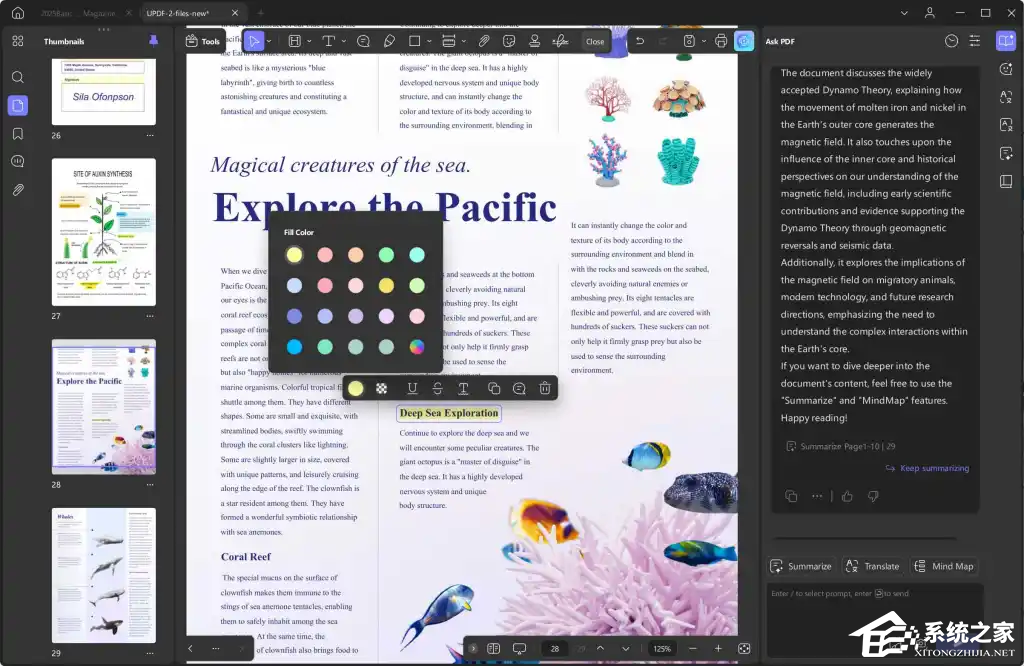Expand the rectangle shape tool dropdown
The height and width of the screenshot is (666, 1024).
429,41
